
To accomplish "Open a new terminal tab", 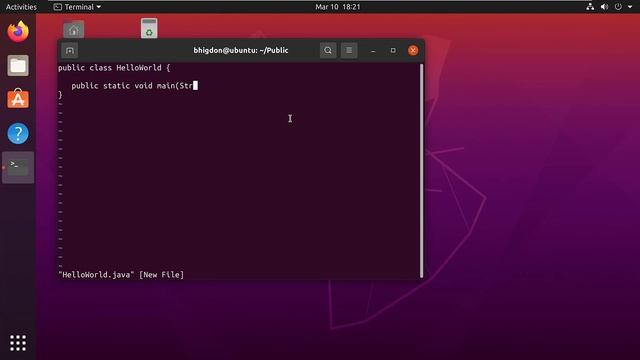I will [x=70, y=51].
